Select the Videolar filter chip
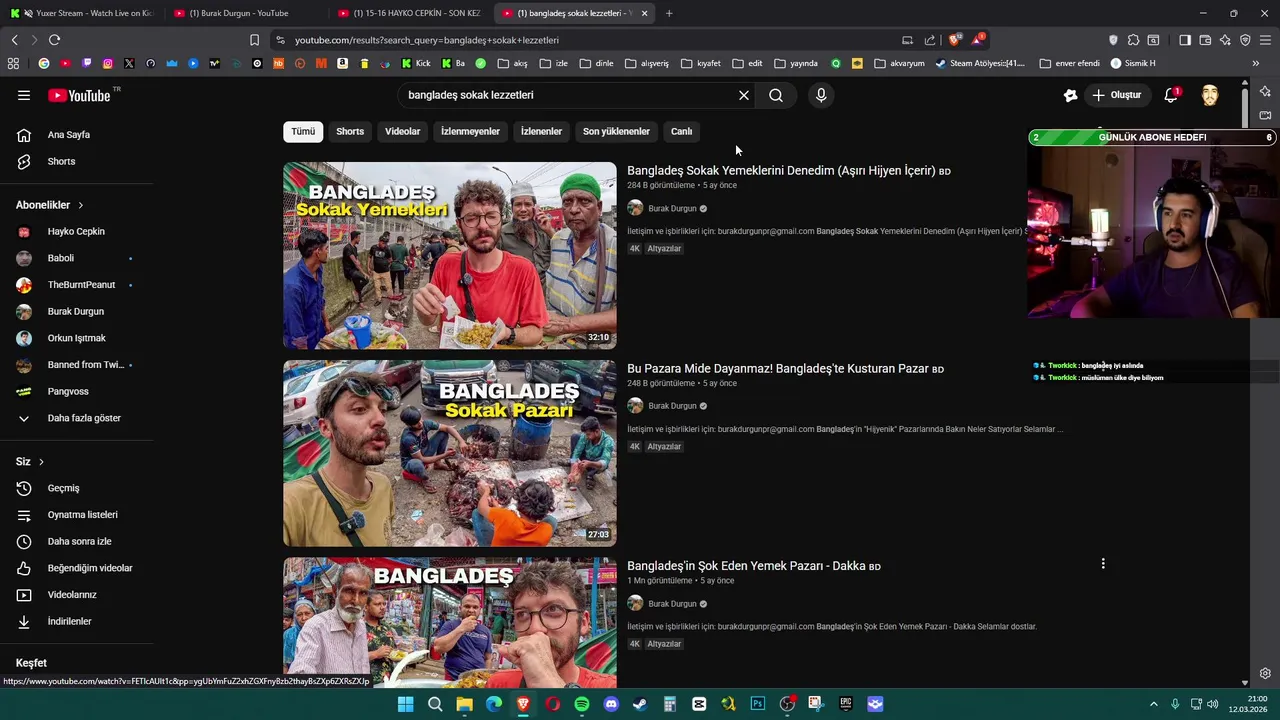Image resolution: width=1280 pixels, height=720 pixels. point(403,131)
